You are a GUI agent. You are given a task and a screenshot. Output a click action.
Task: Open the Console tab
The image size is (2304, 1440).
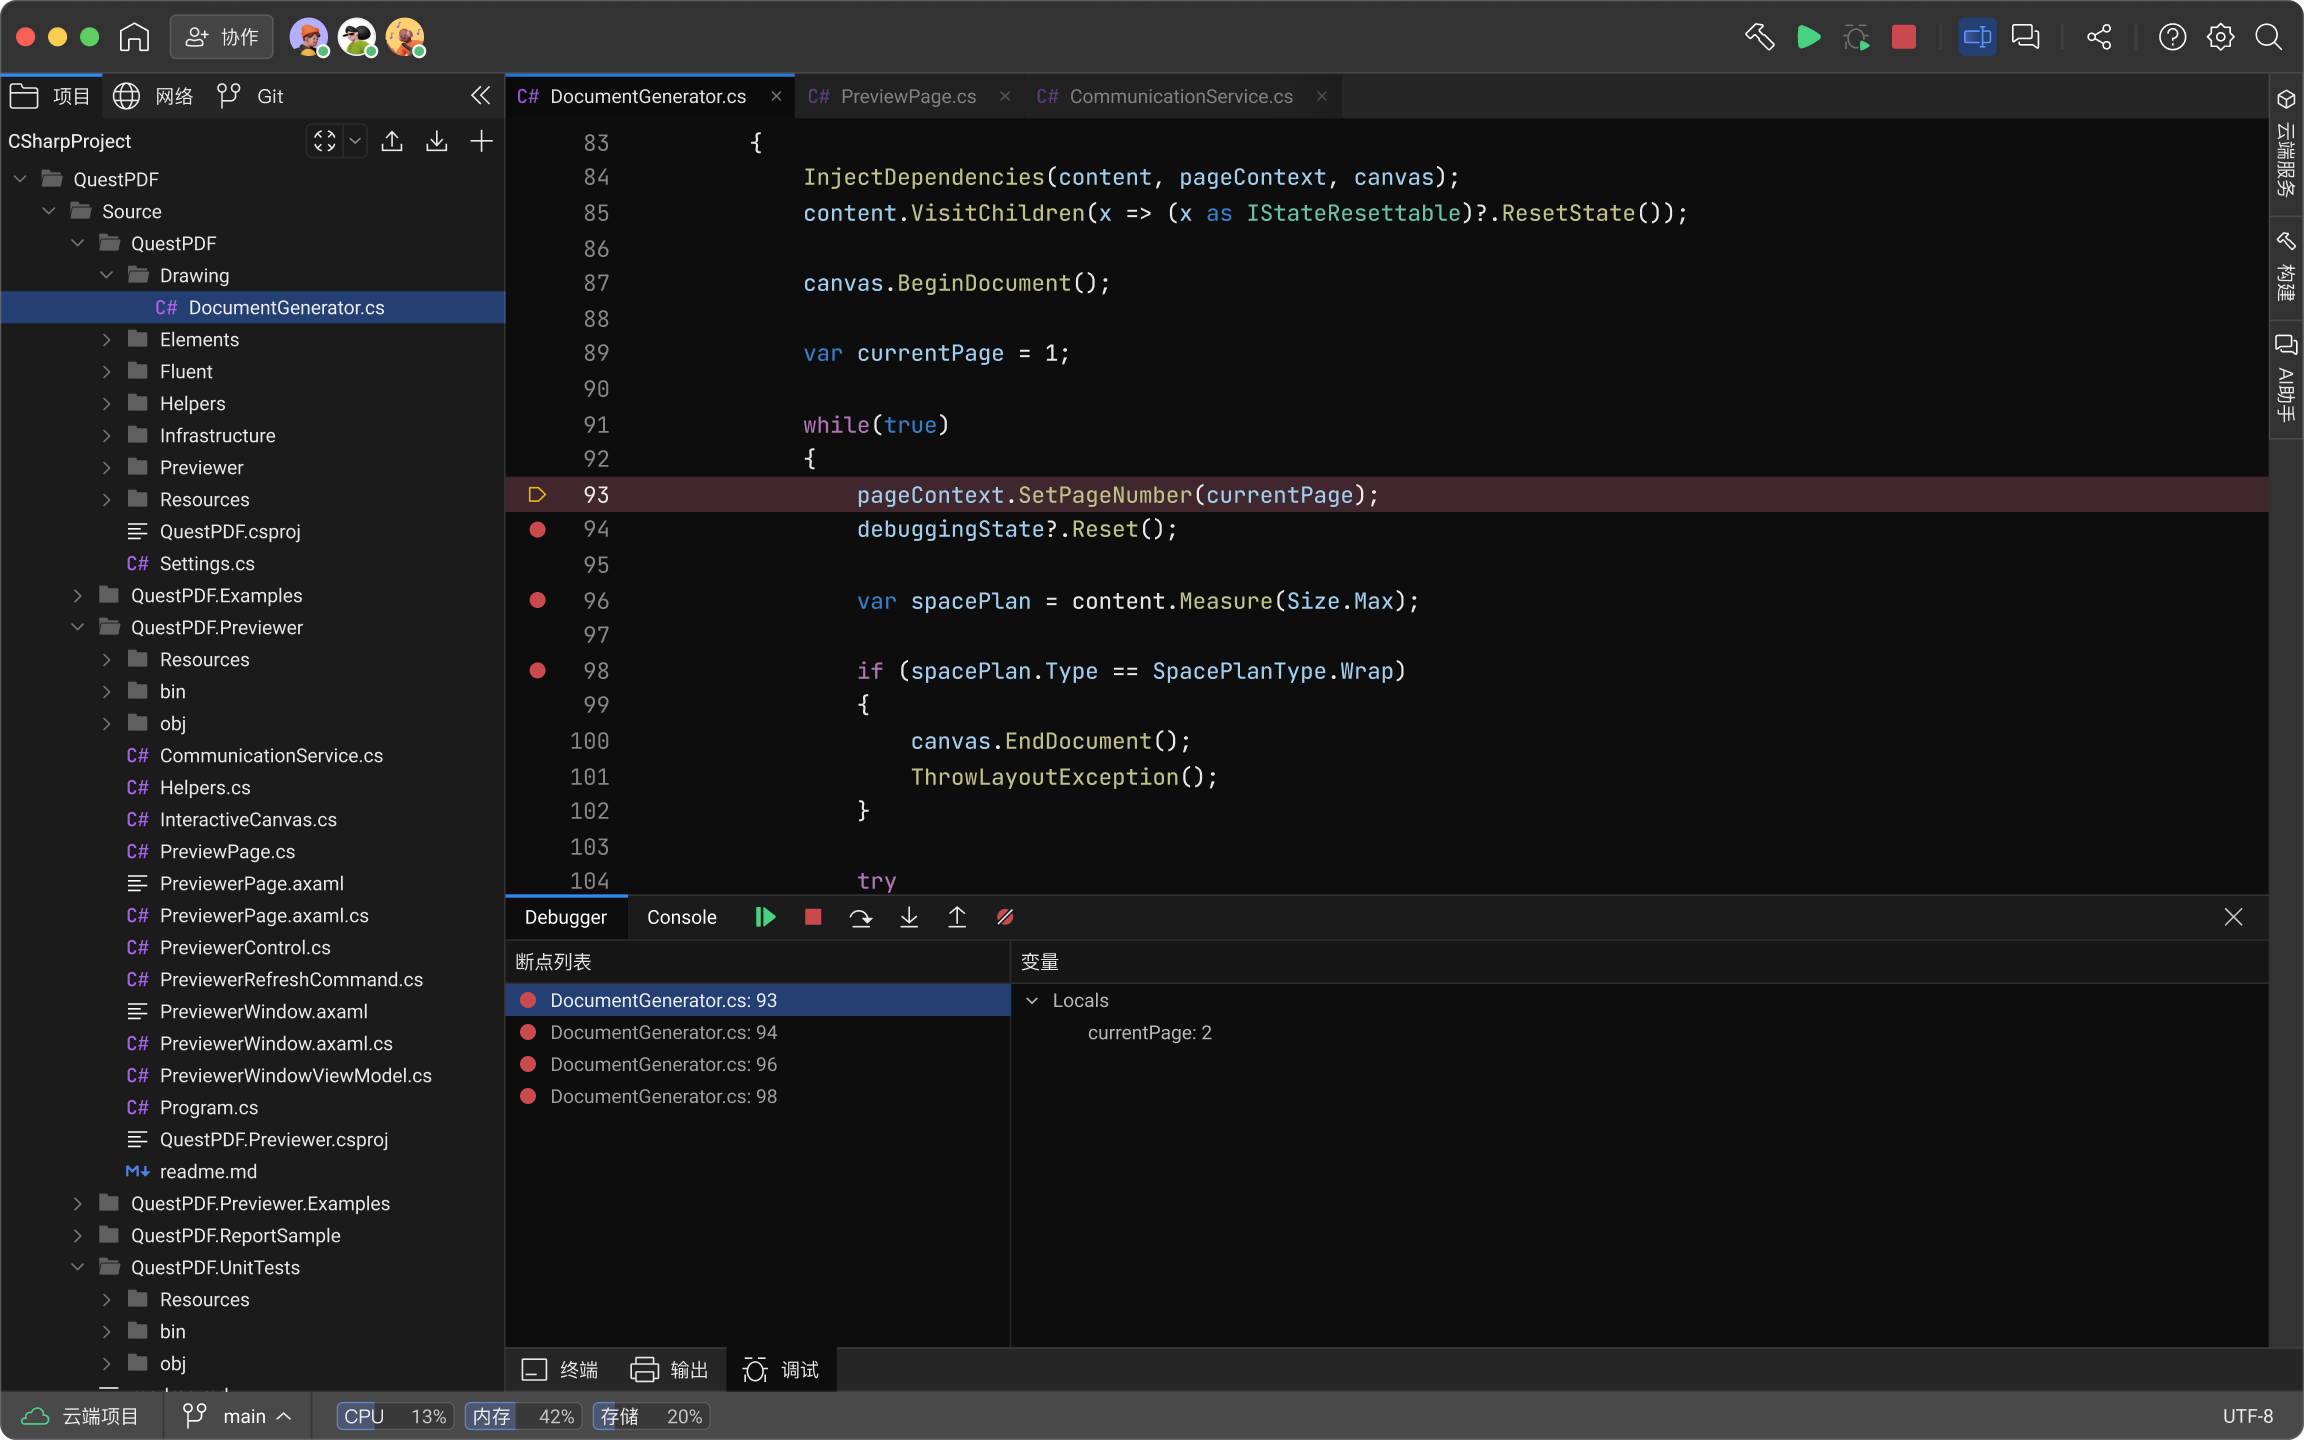click(x=681, y=917)
